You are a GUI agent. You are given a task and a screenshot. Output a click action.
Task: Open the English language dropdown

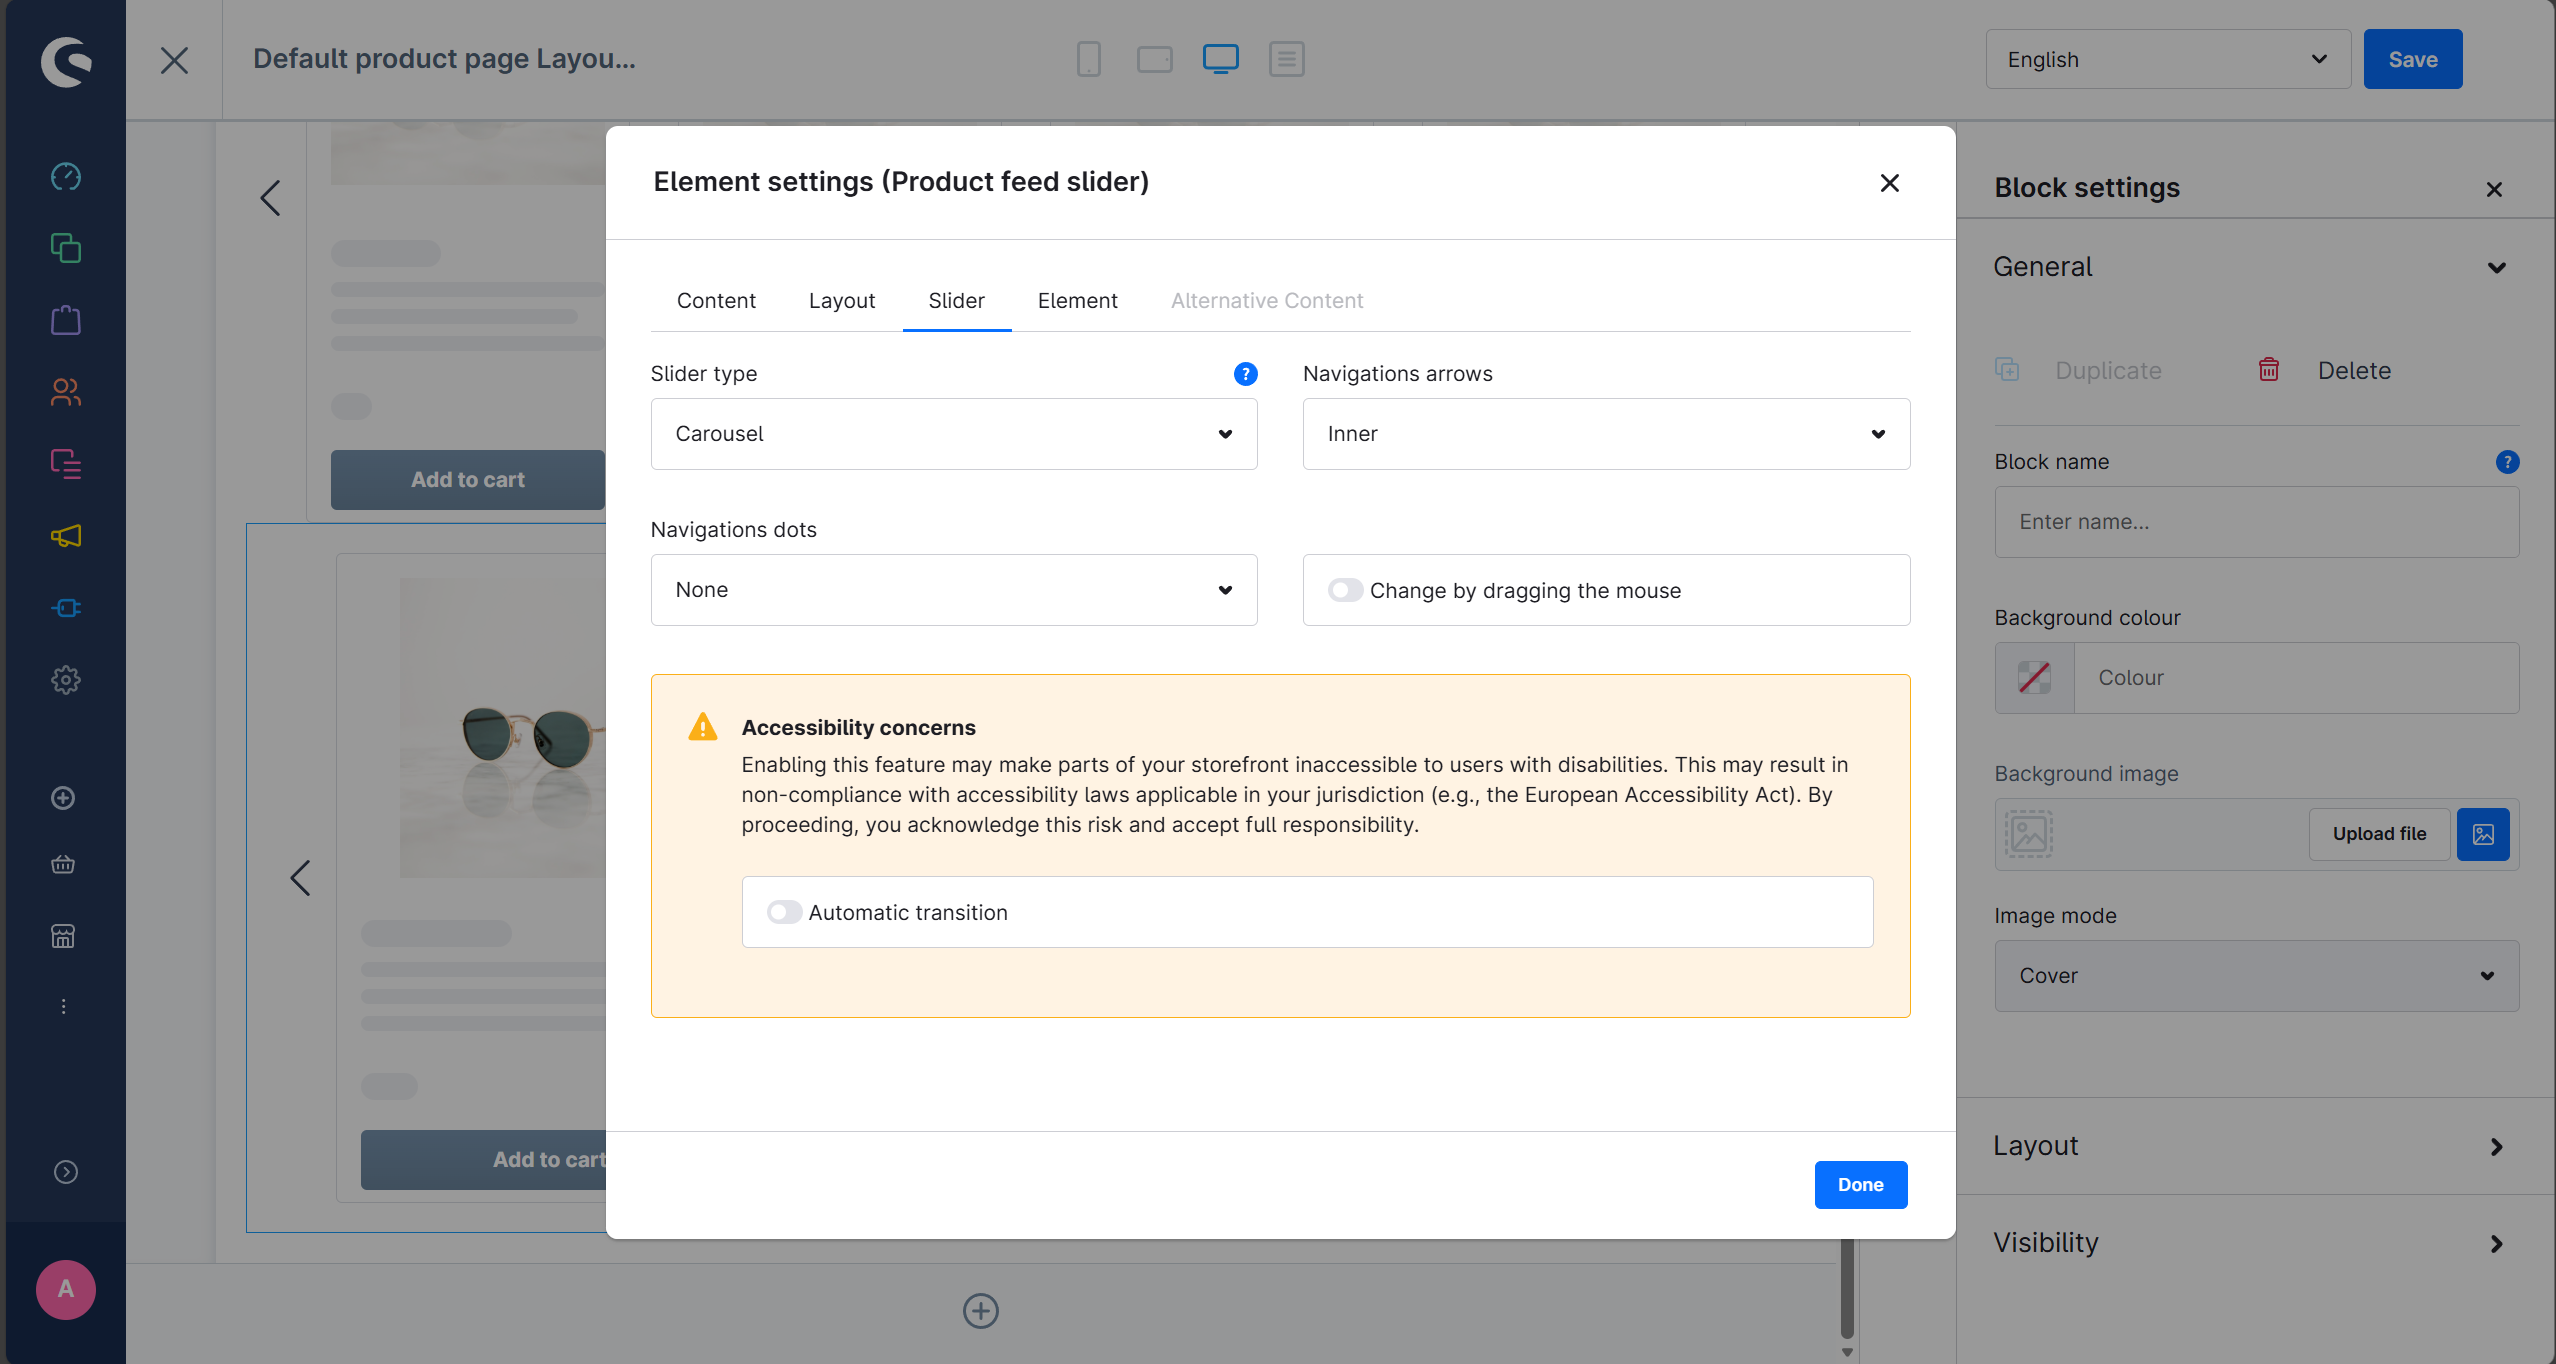(2168, 59)
